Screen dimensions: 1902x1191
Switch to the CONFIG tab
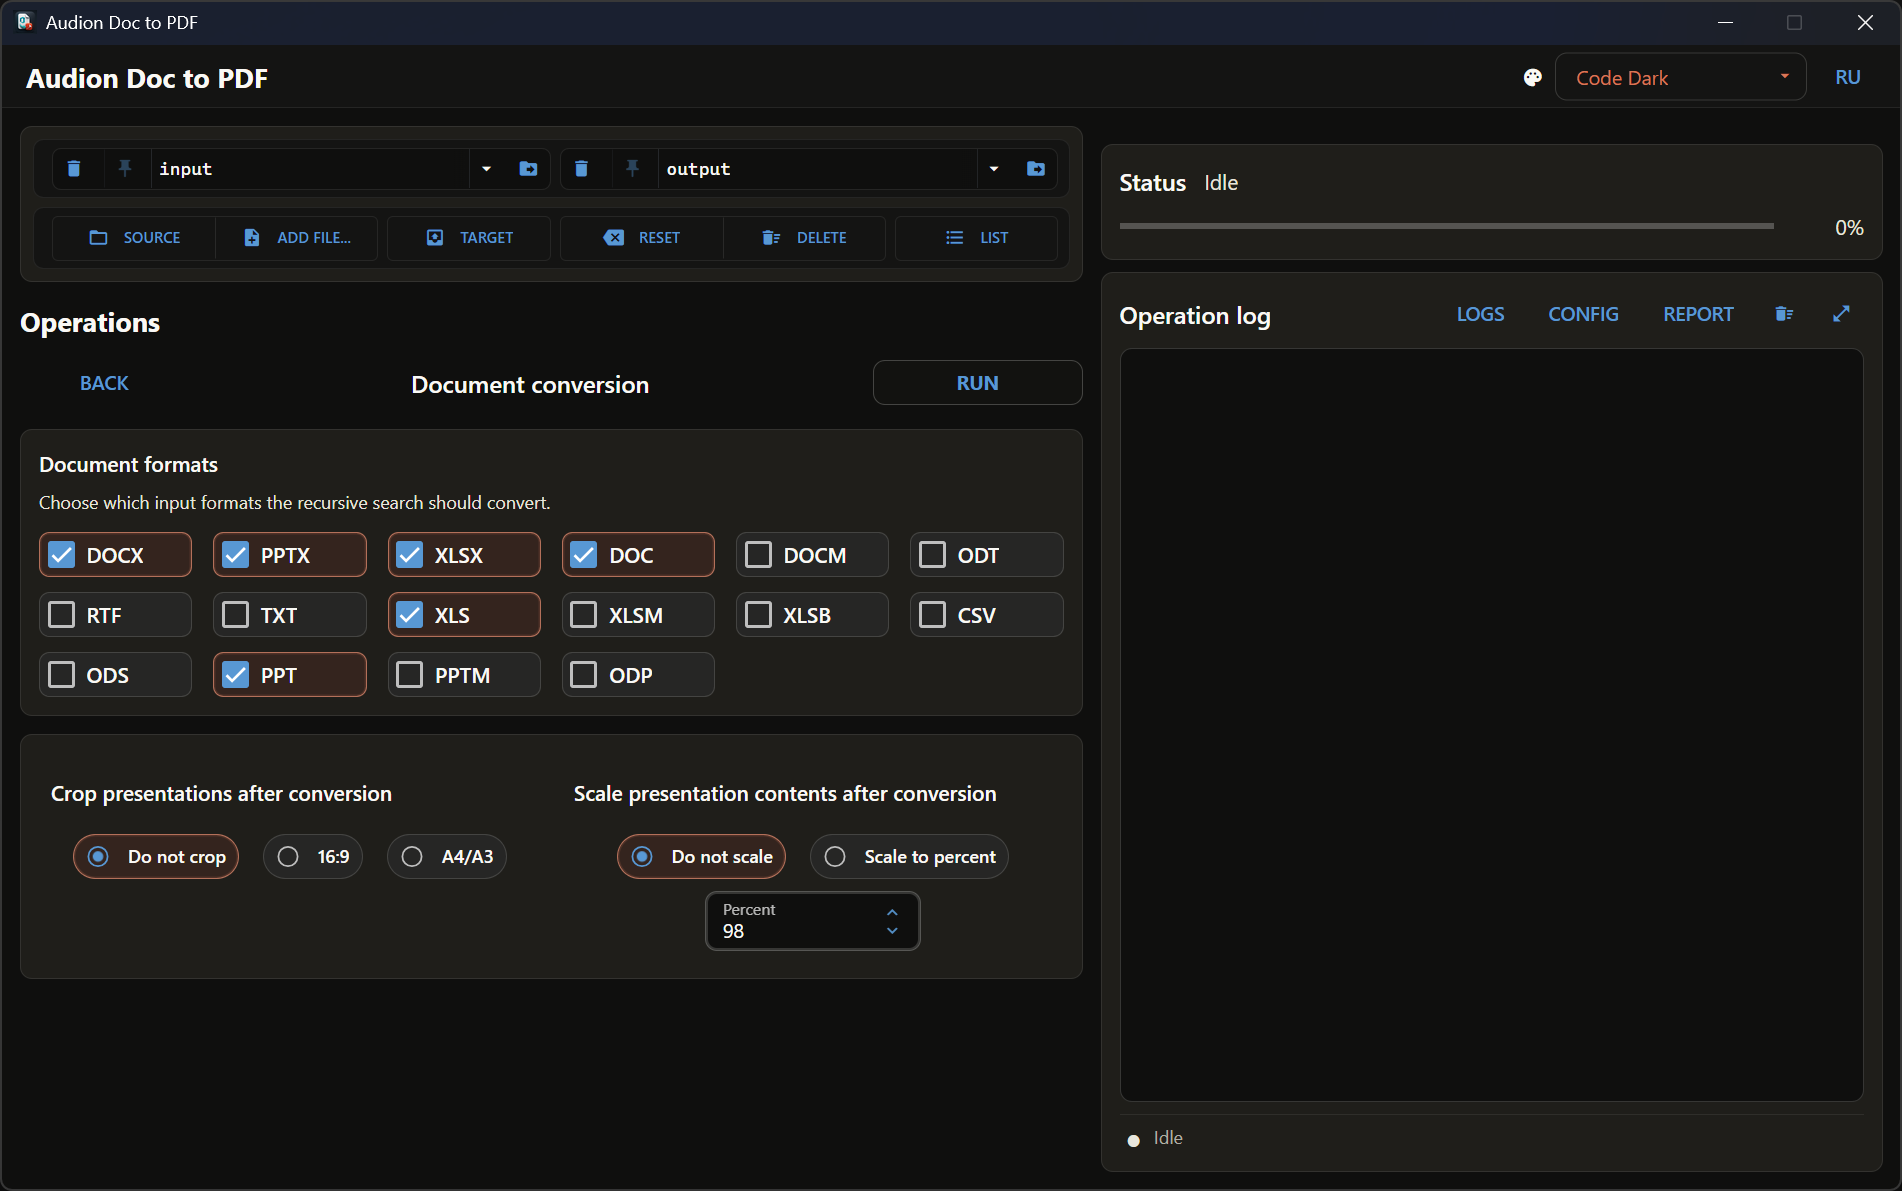1583,314
